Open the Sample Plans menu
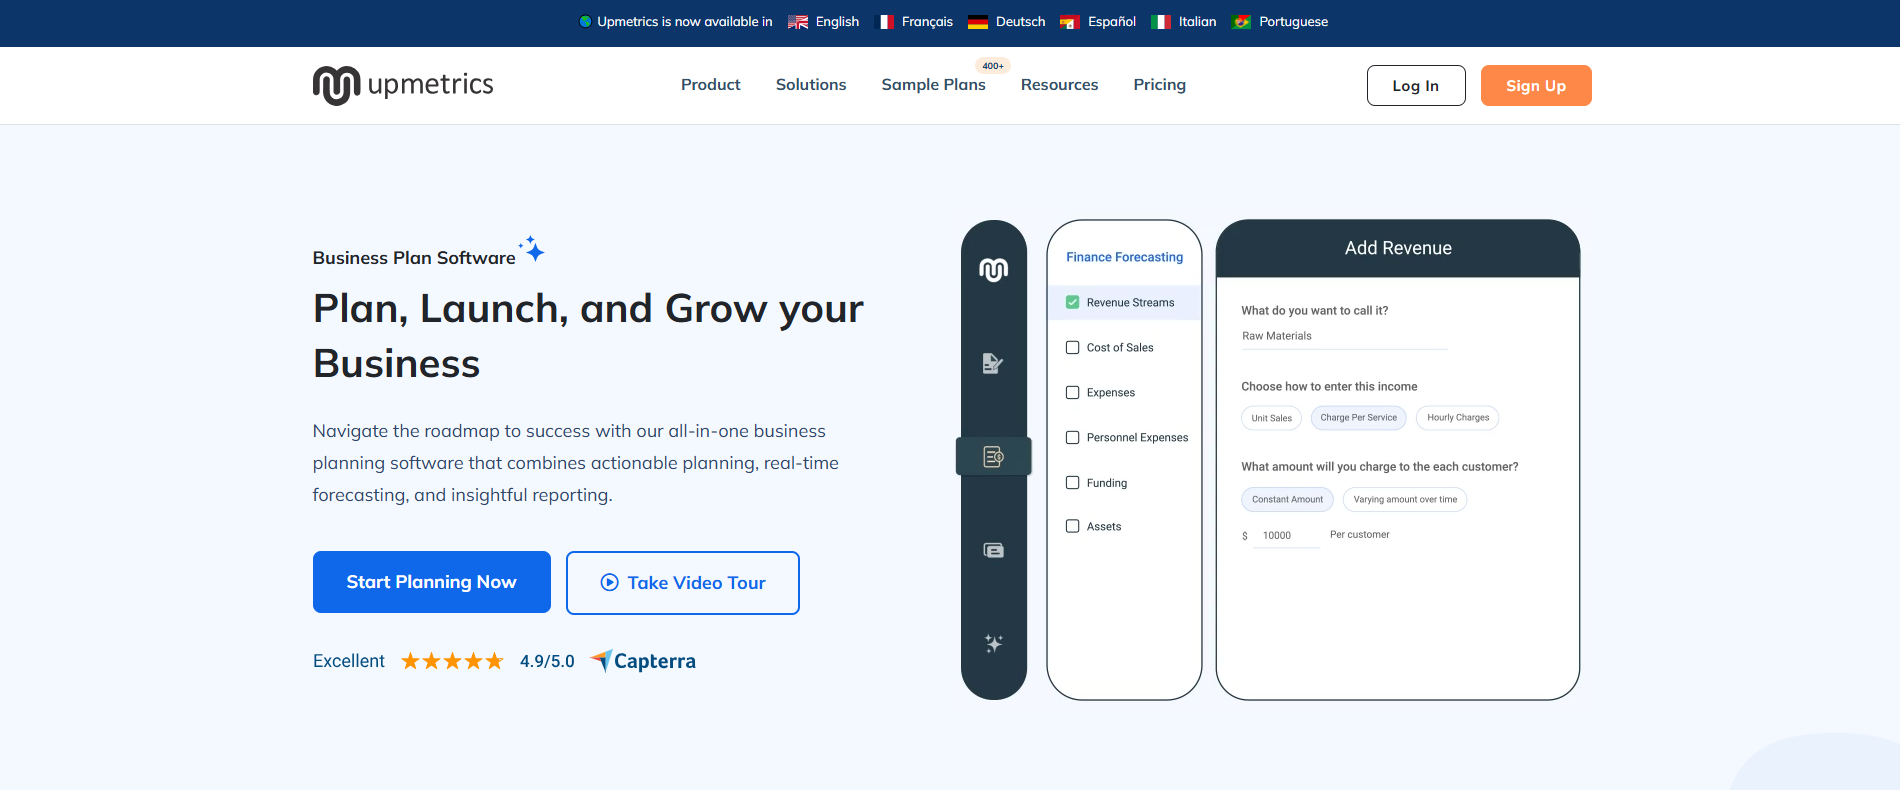The image size is (1900, 790). (x=933, y=85)
